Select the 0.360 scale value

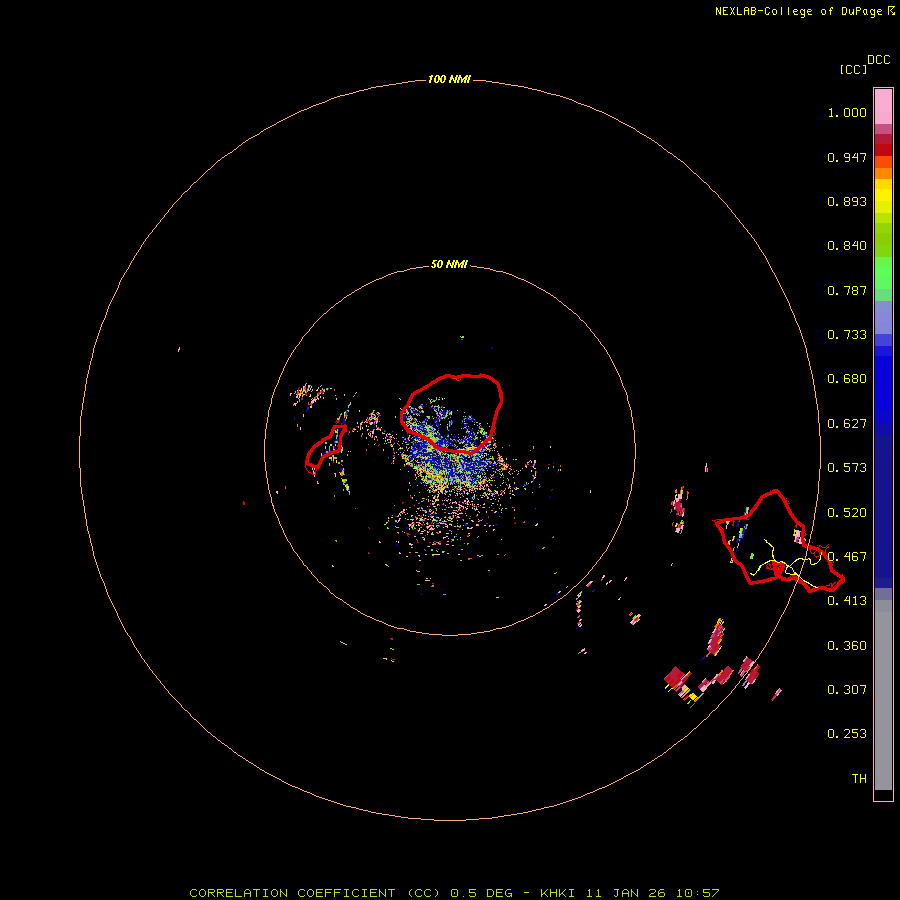tap(847, 646)
